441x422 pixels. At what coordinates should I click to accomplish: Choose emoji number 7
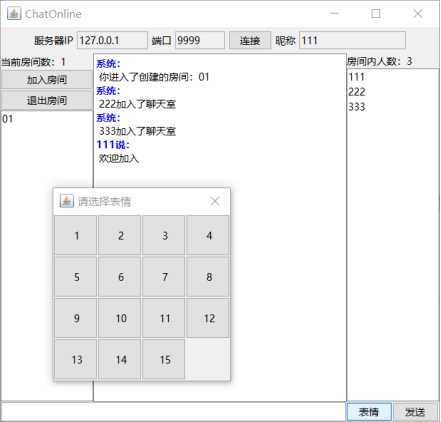164,277
